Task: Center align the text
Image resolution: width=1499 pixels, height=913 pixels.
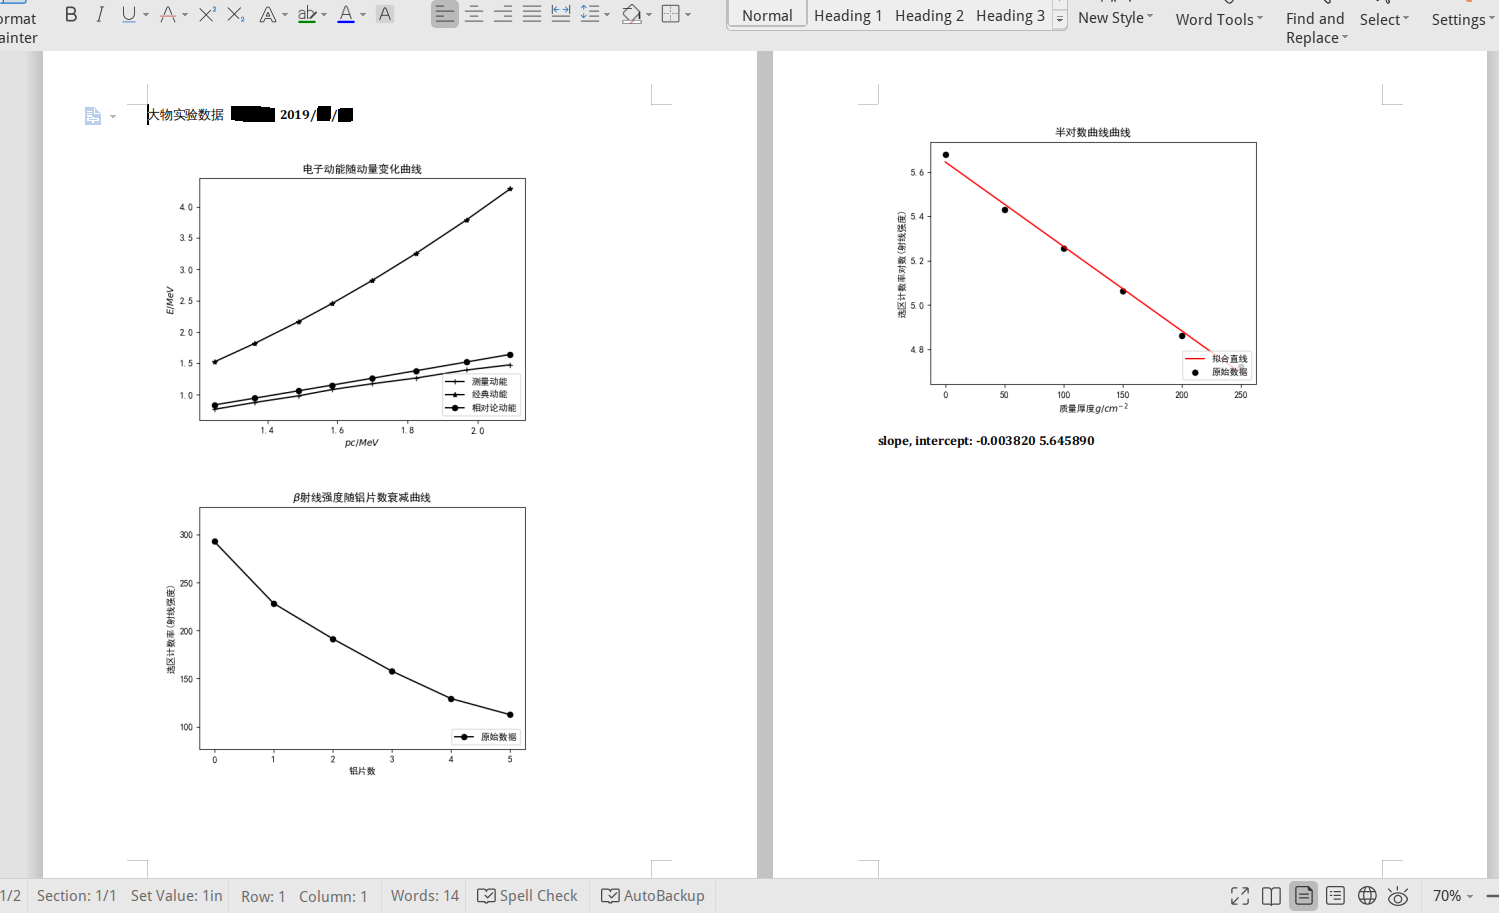Action: tap(474, 14)
